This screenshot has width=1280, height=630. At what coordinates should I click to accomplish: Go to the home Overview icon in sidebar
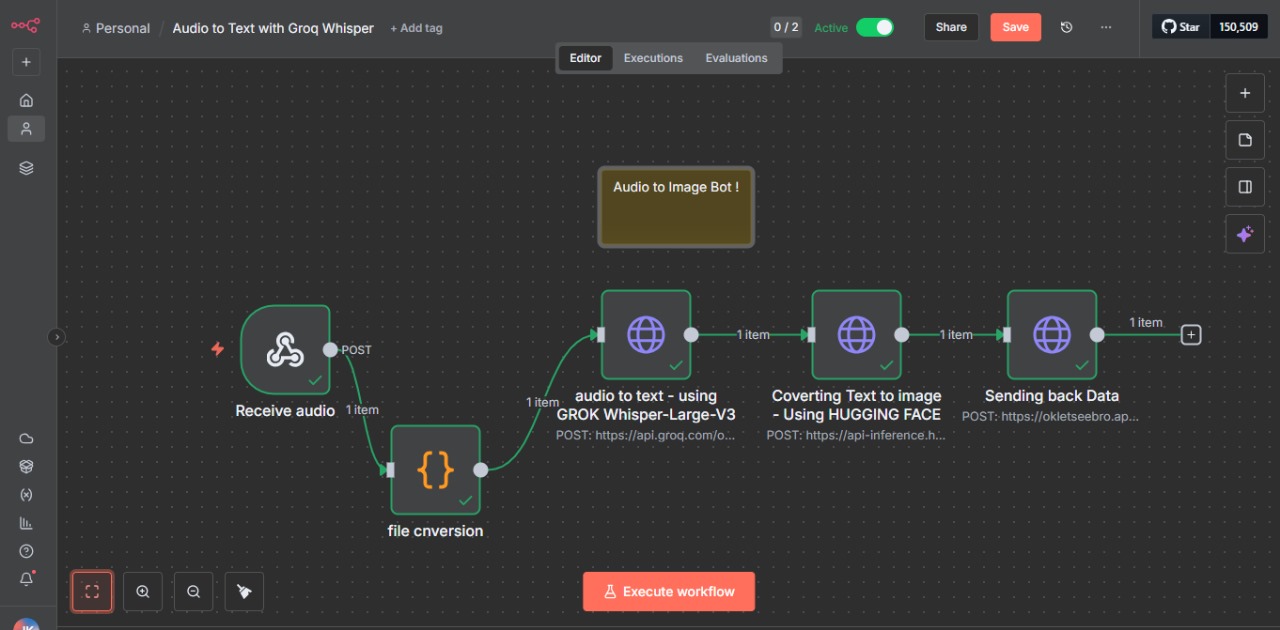point(26,100)
